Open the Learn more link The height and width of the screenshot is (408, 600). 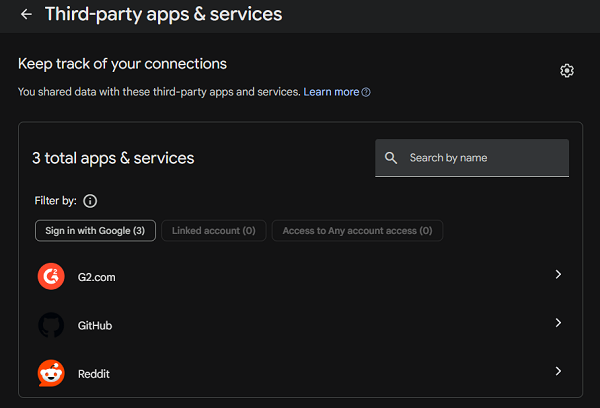[331, 92]
